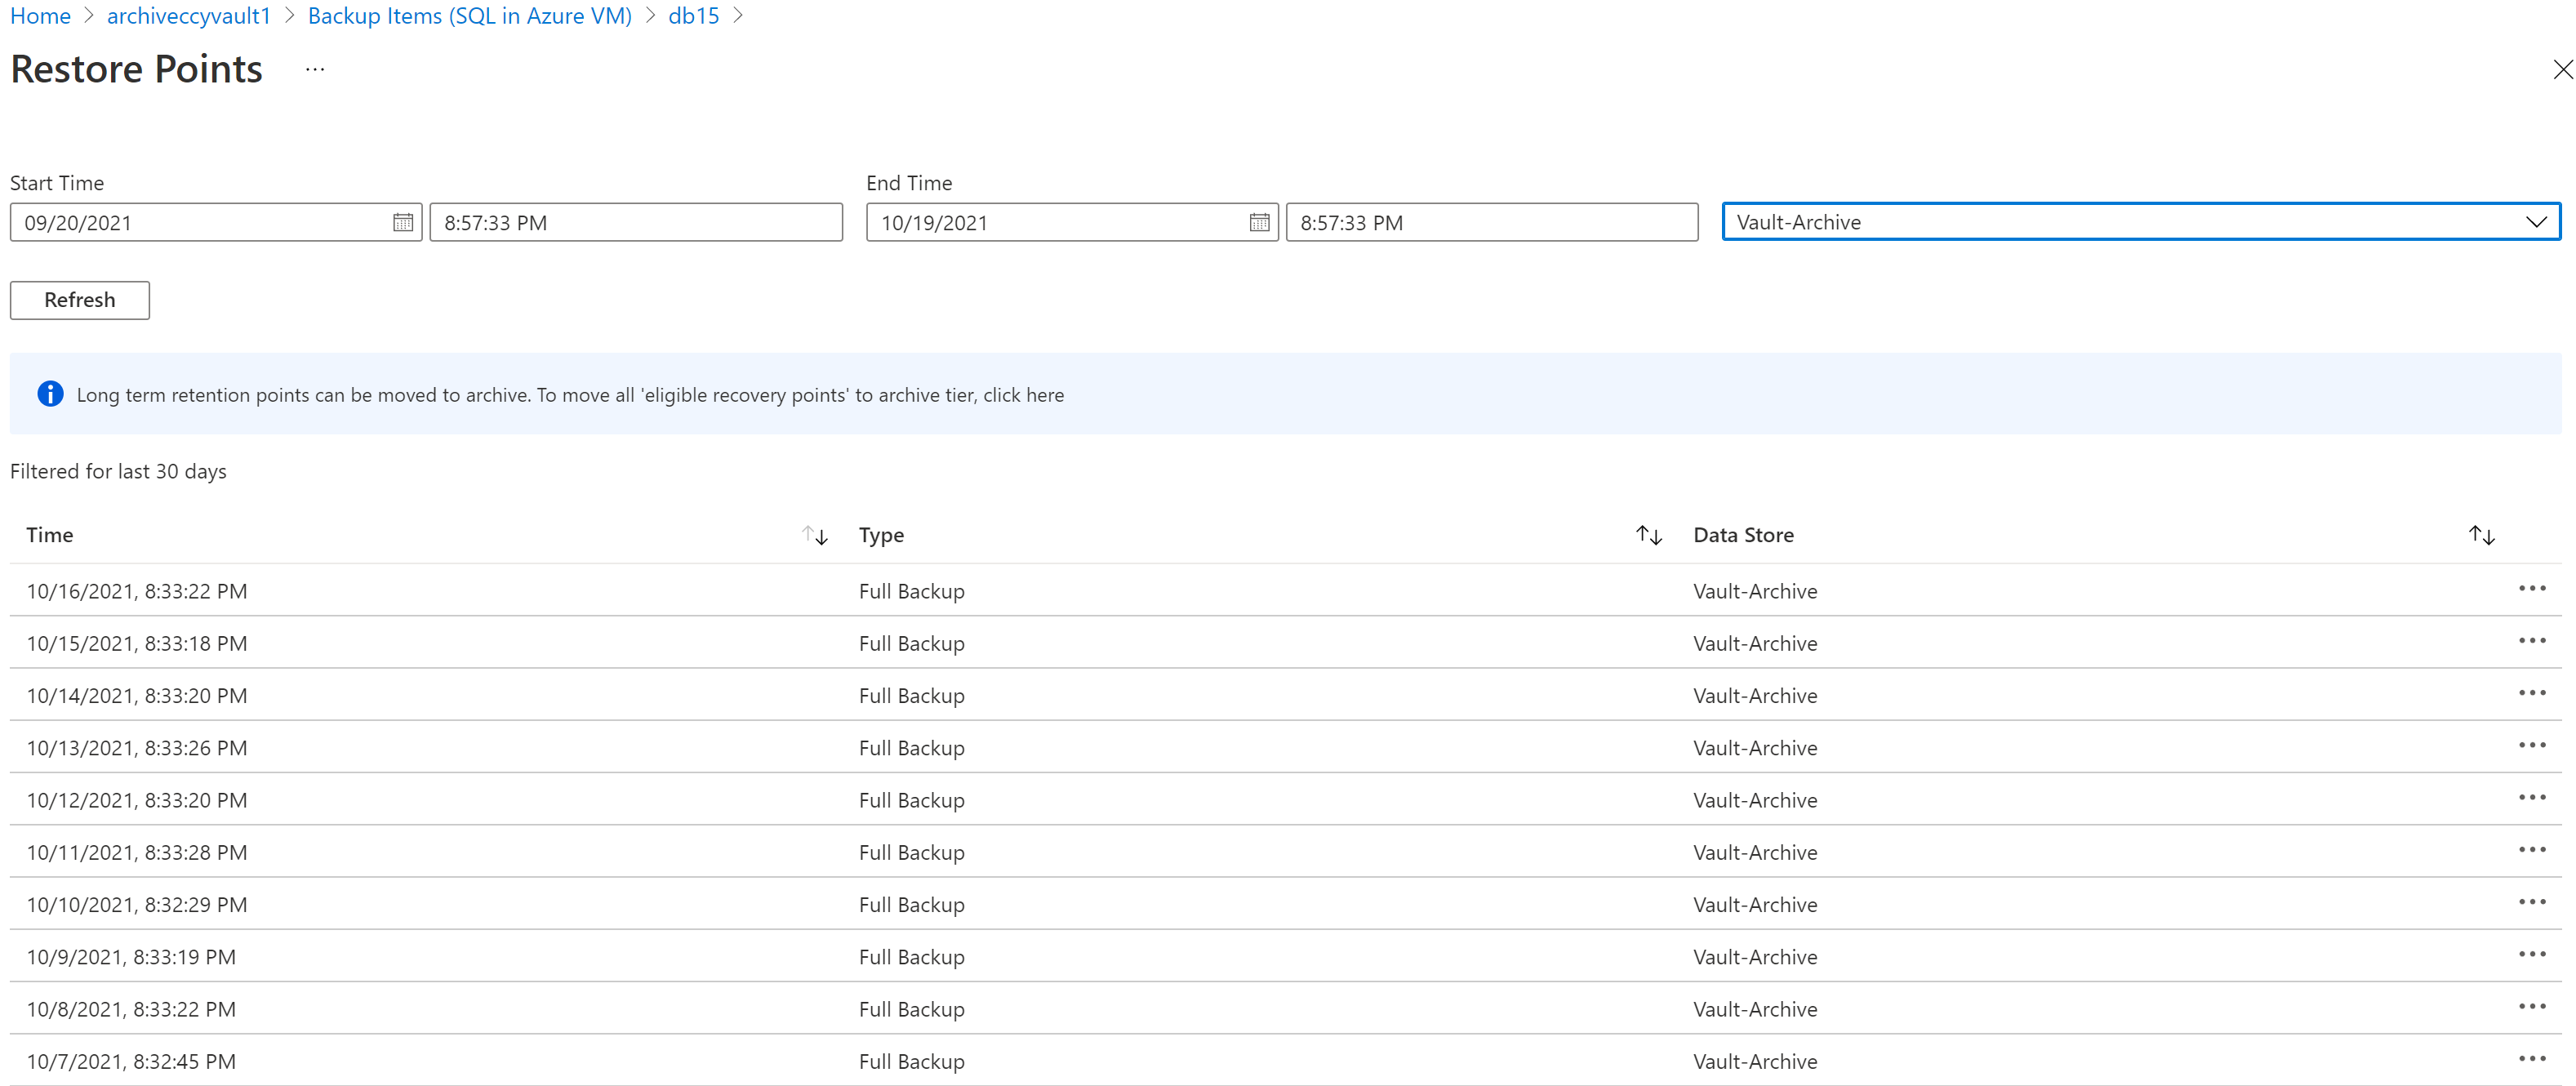The height and width of the screenshot is (1086, 2576).
Task: Open the End Time date picker calendar
Action: pos(1258,222)
